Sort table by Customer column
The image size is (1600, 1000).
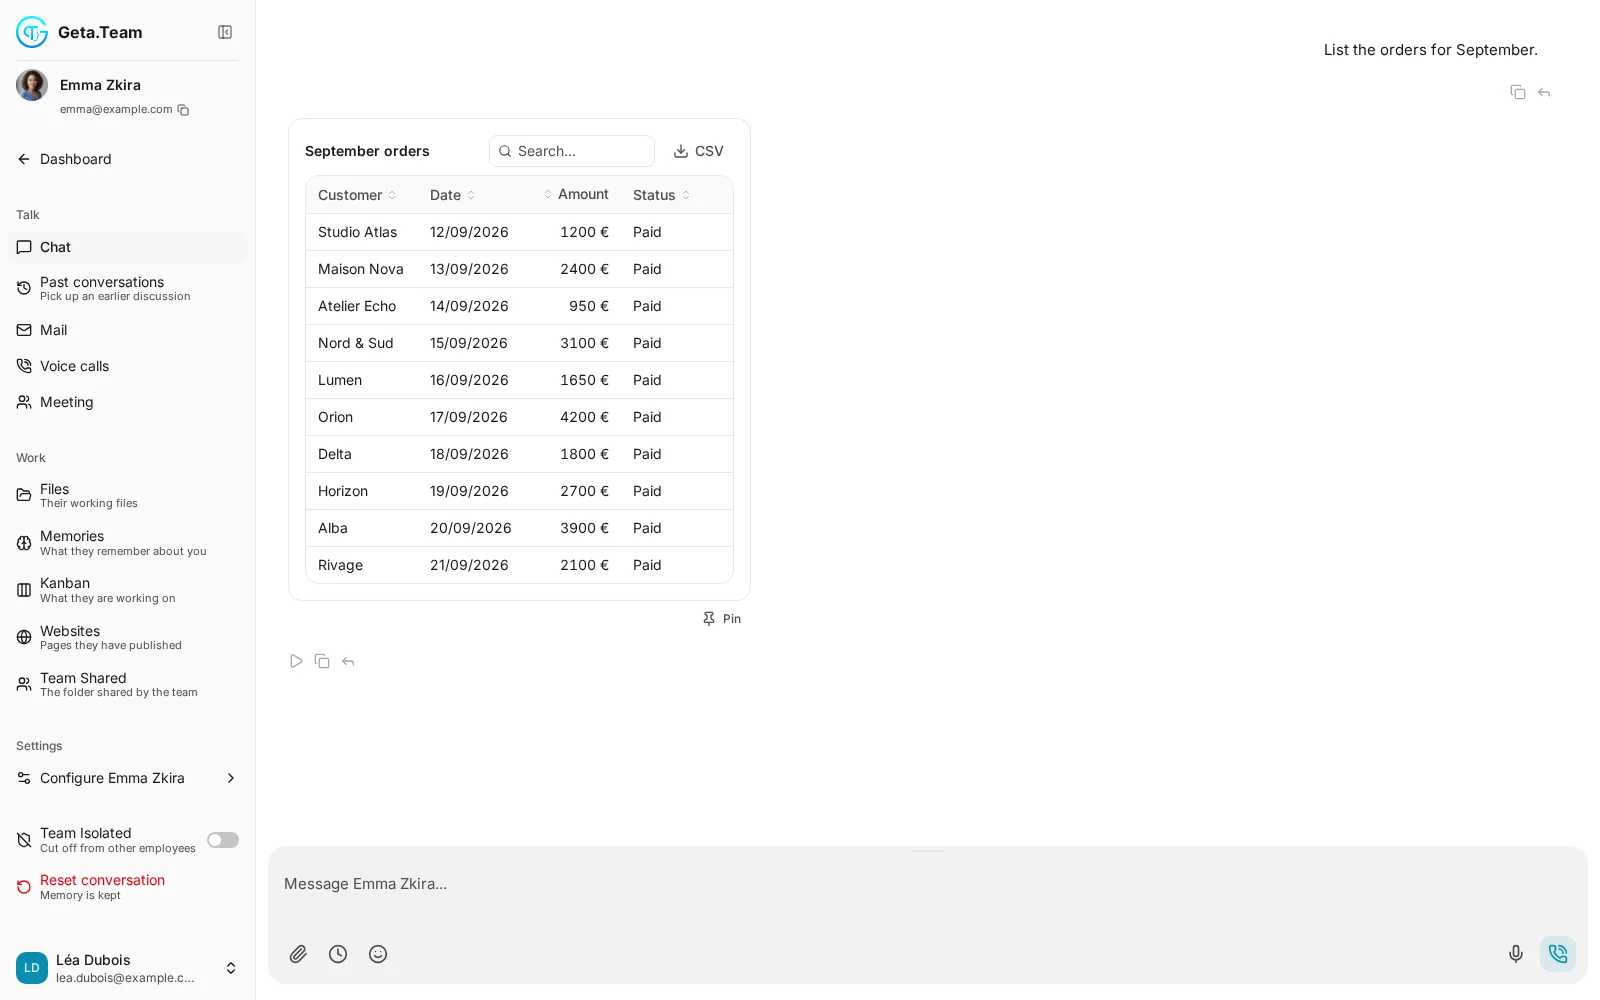(x=357, y=195)
